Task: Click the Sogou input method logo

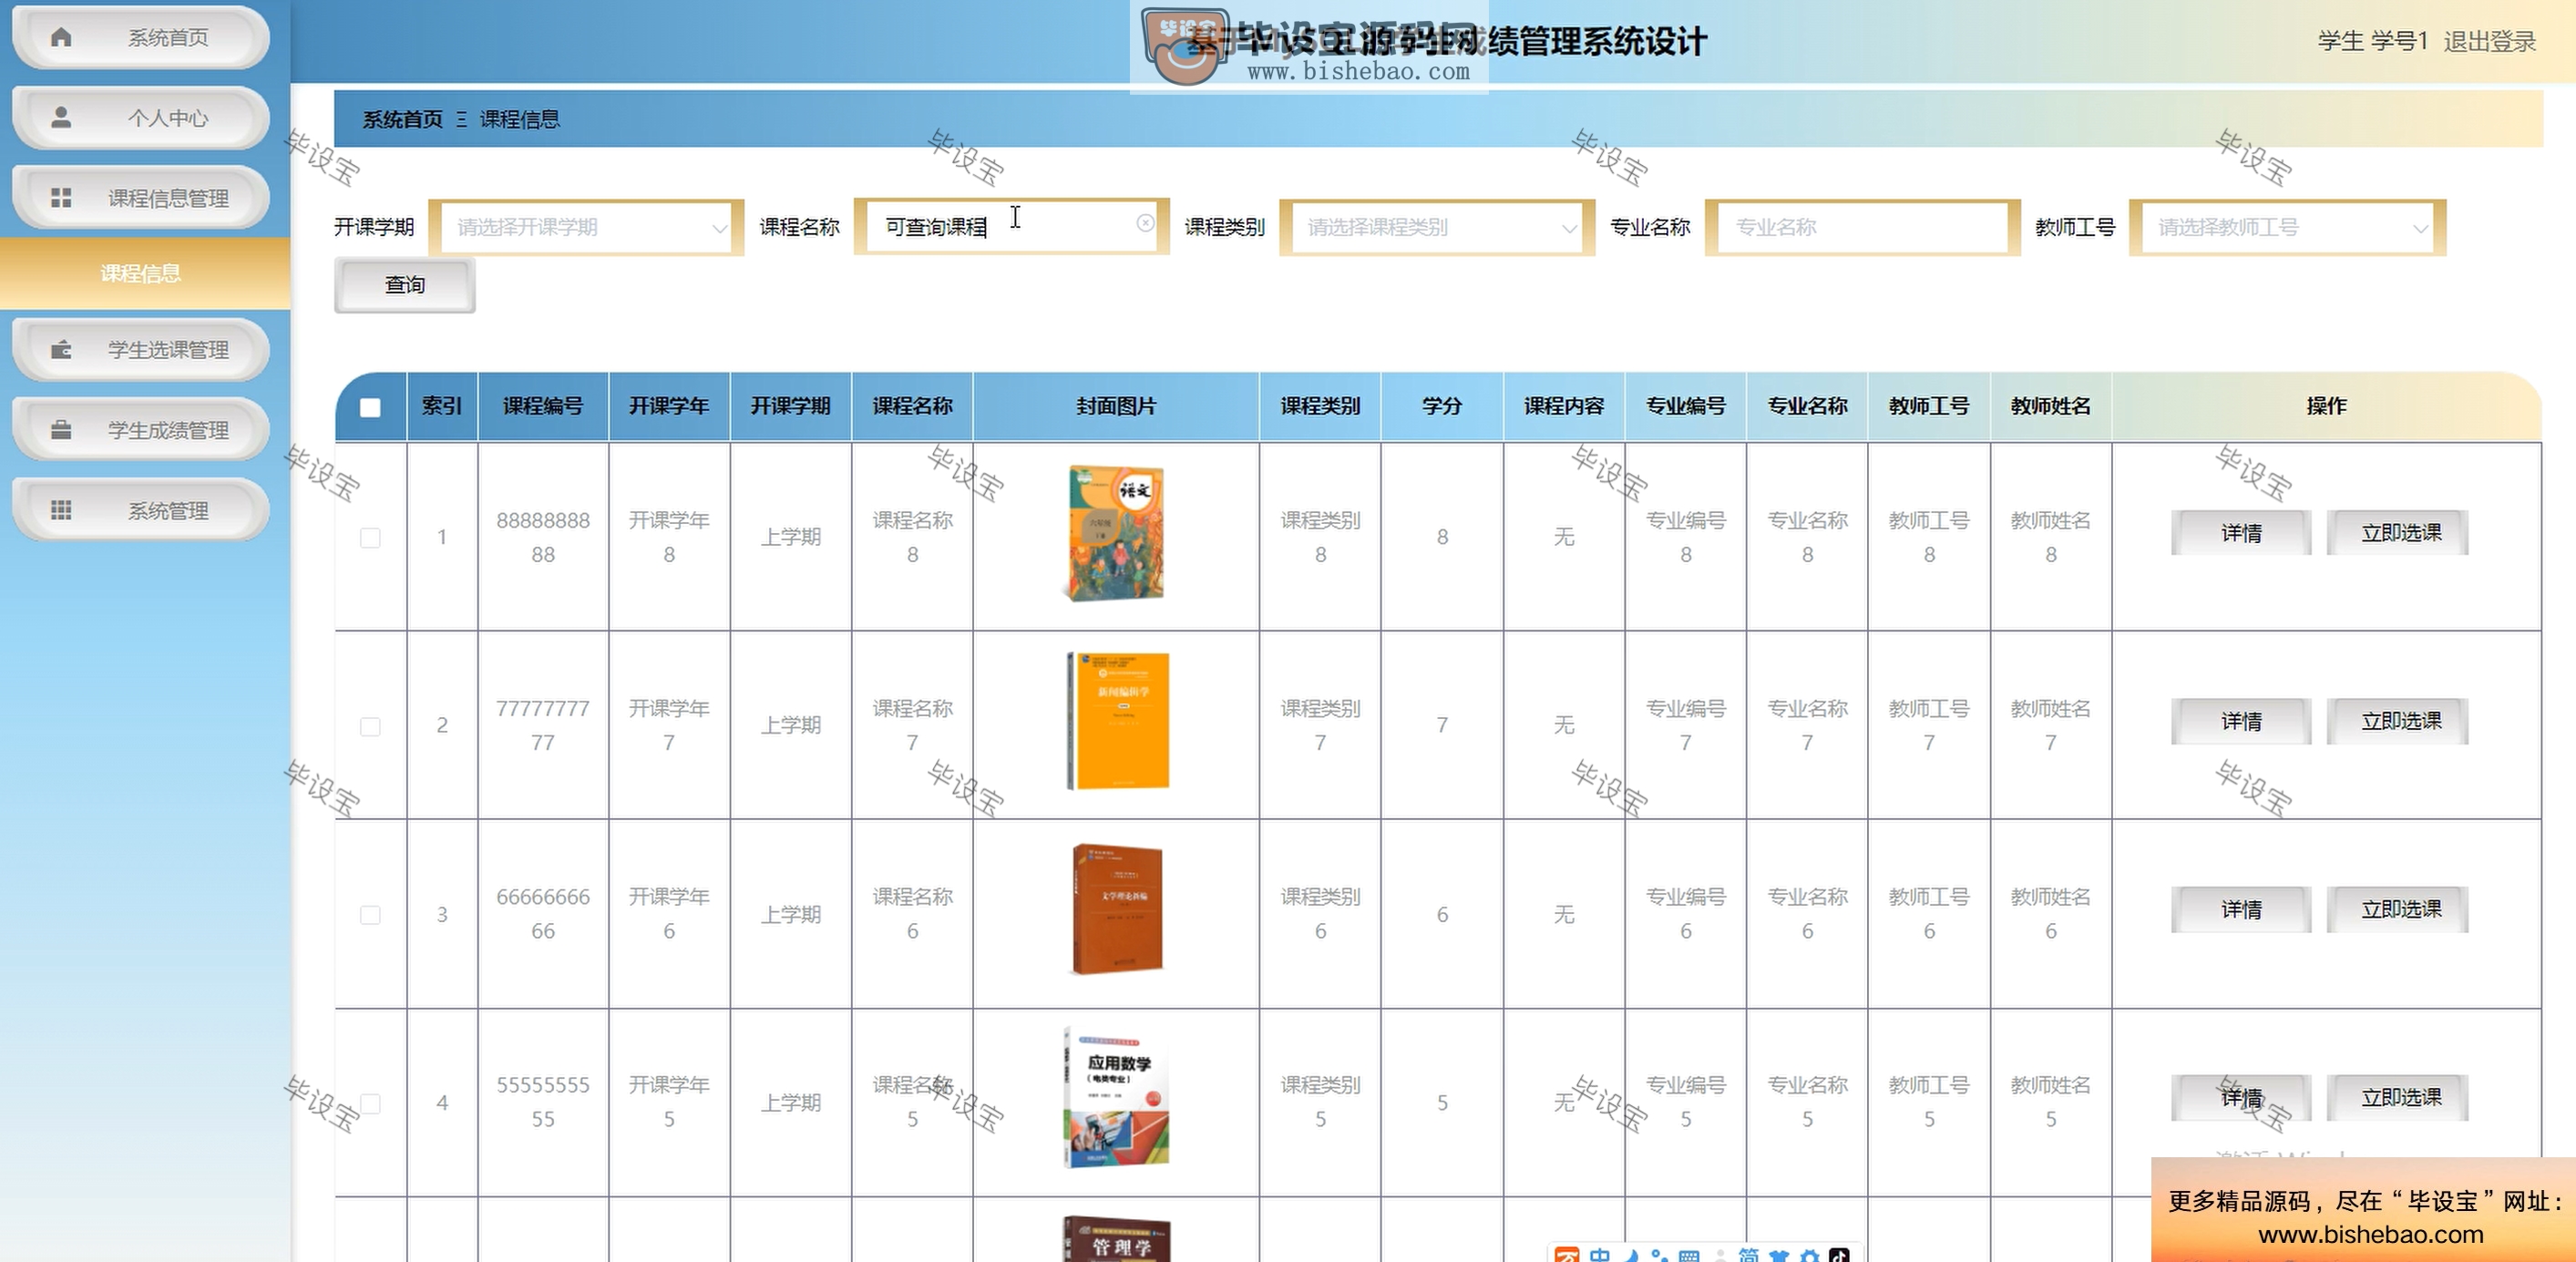Action: (1567, 1255)
